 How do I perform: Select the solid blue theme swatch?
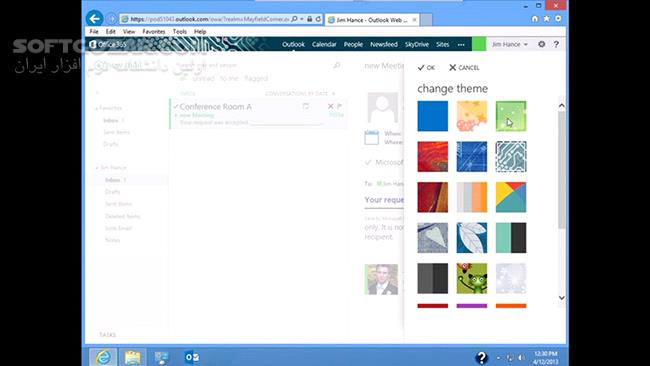coord(432,116)
